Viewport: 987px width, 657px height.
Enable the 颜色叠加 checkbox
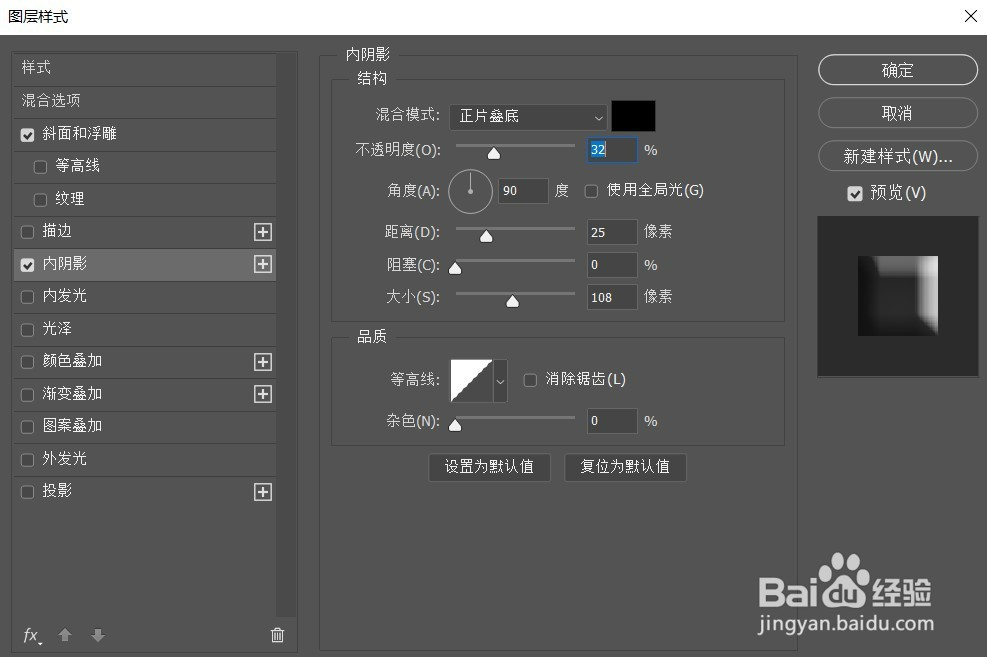click(27, 362)
